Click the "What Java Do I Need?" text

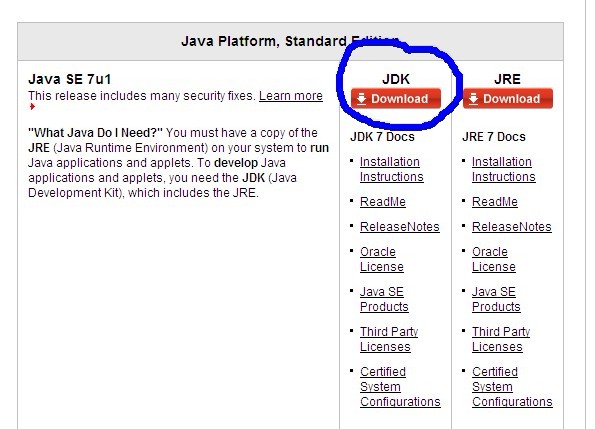coord(95,133)
